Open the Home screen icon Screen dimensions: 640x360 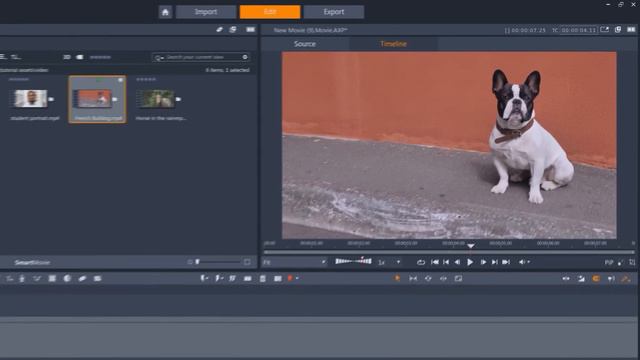pos(165,12)
